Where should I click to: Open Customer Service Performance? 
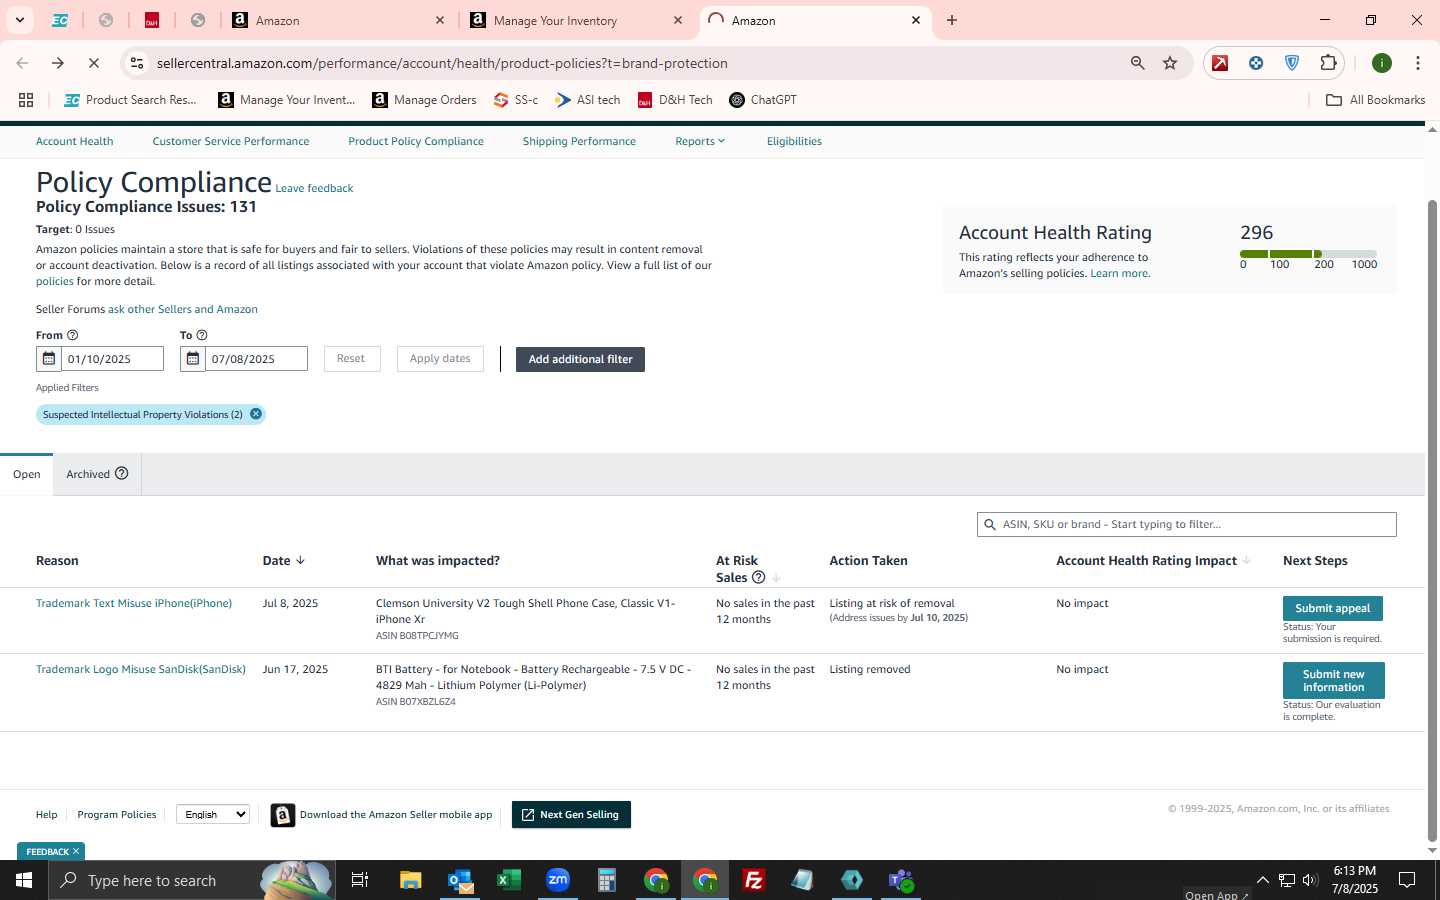231,141
